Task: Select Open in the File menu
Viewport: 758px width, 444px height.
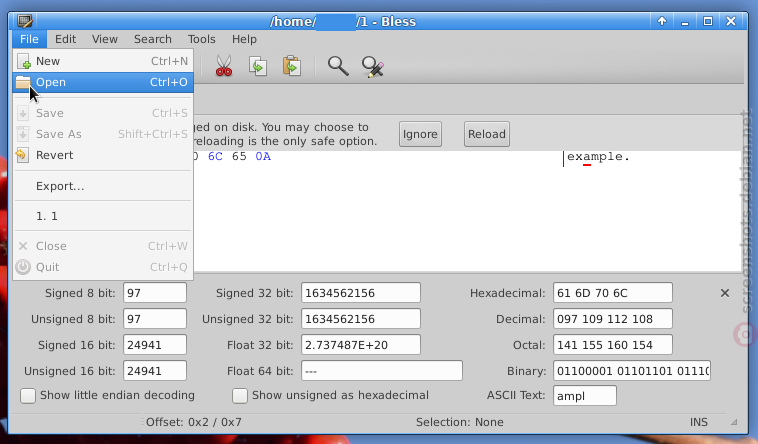Action: [x=103, y=82]
